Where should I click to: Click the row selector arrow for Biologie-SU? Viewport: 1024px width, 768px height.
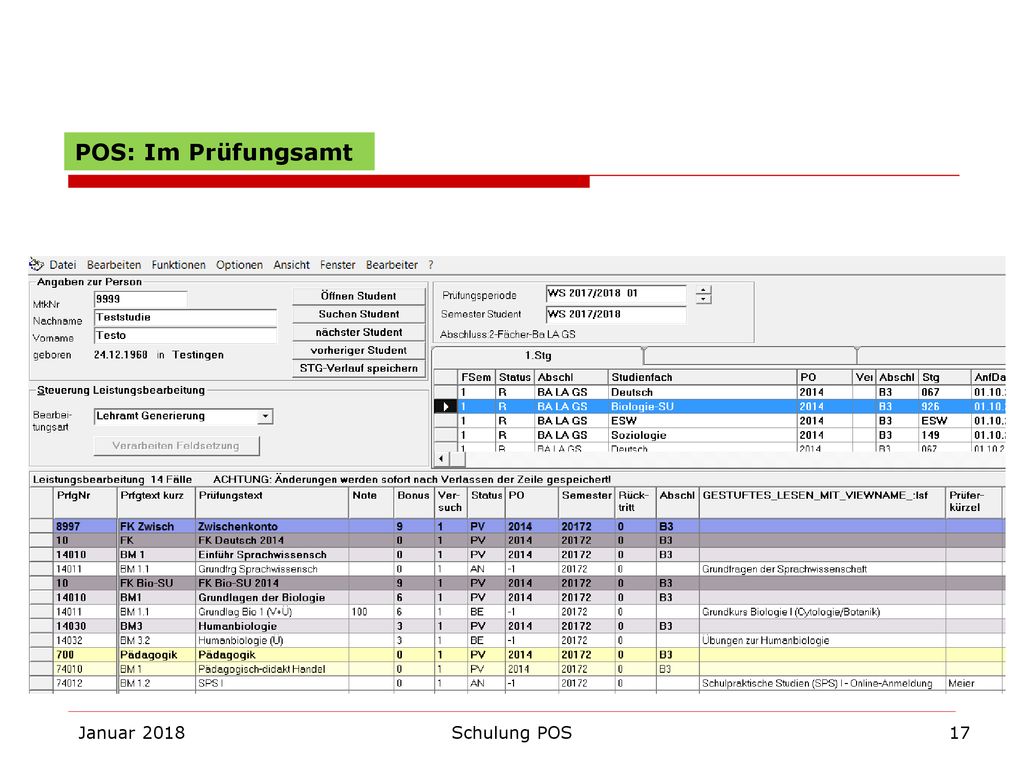point(445,406)
